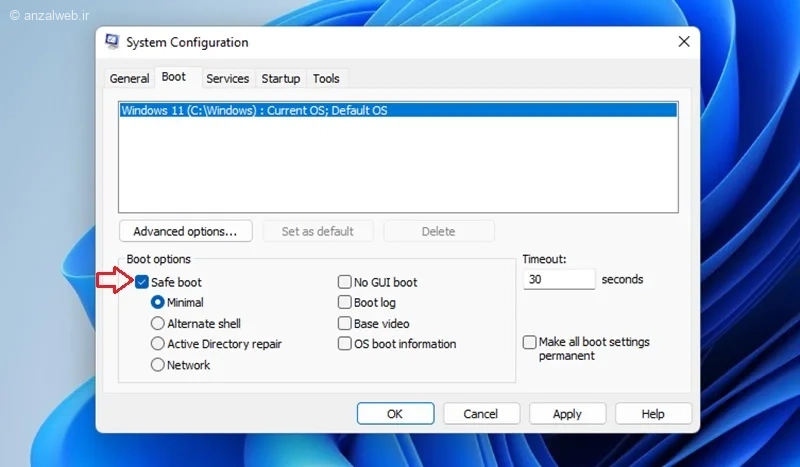This screenshot has height=467, width=800.
Task: Switch to the General tab
Action: [x=129, y=79]
